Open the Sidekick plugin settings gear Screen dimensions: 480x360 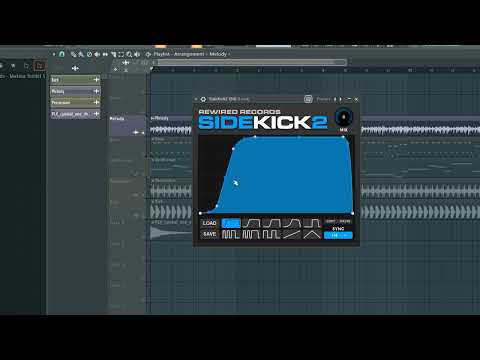[203, 99]
